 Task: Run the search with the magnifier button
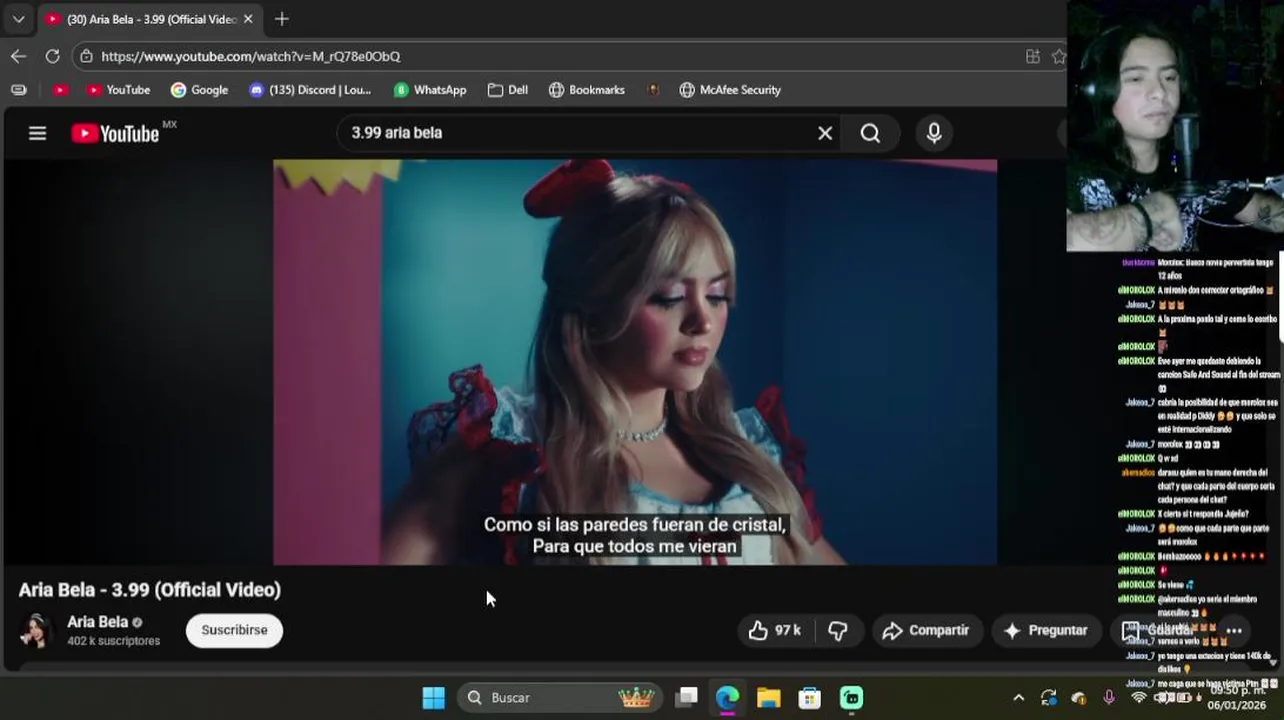coord(870,133)
